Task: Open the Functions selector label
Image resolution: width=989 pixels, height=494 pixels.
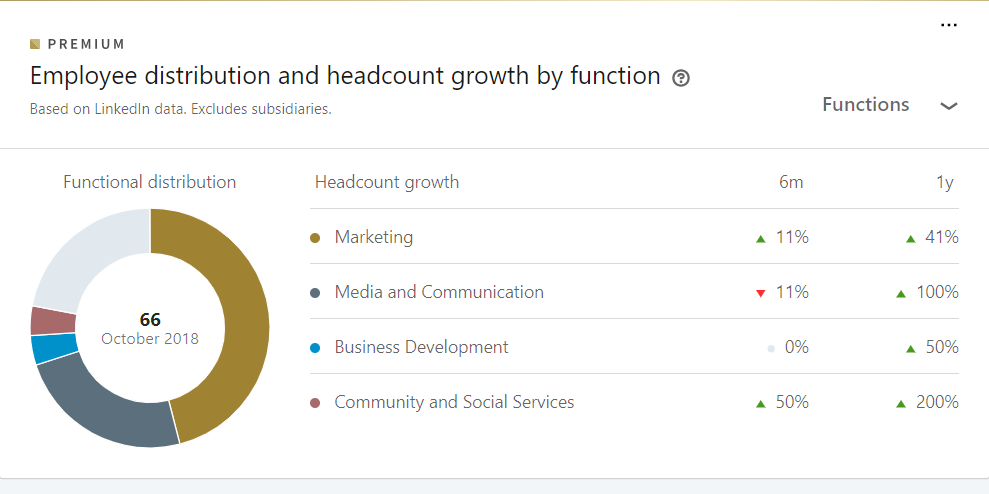Action: 865,104
